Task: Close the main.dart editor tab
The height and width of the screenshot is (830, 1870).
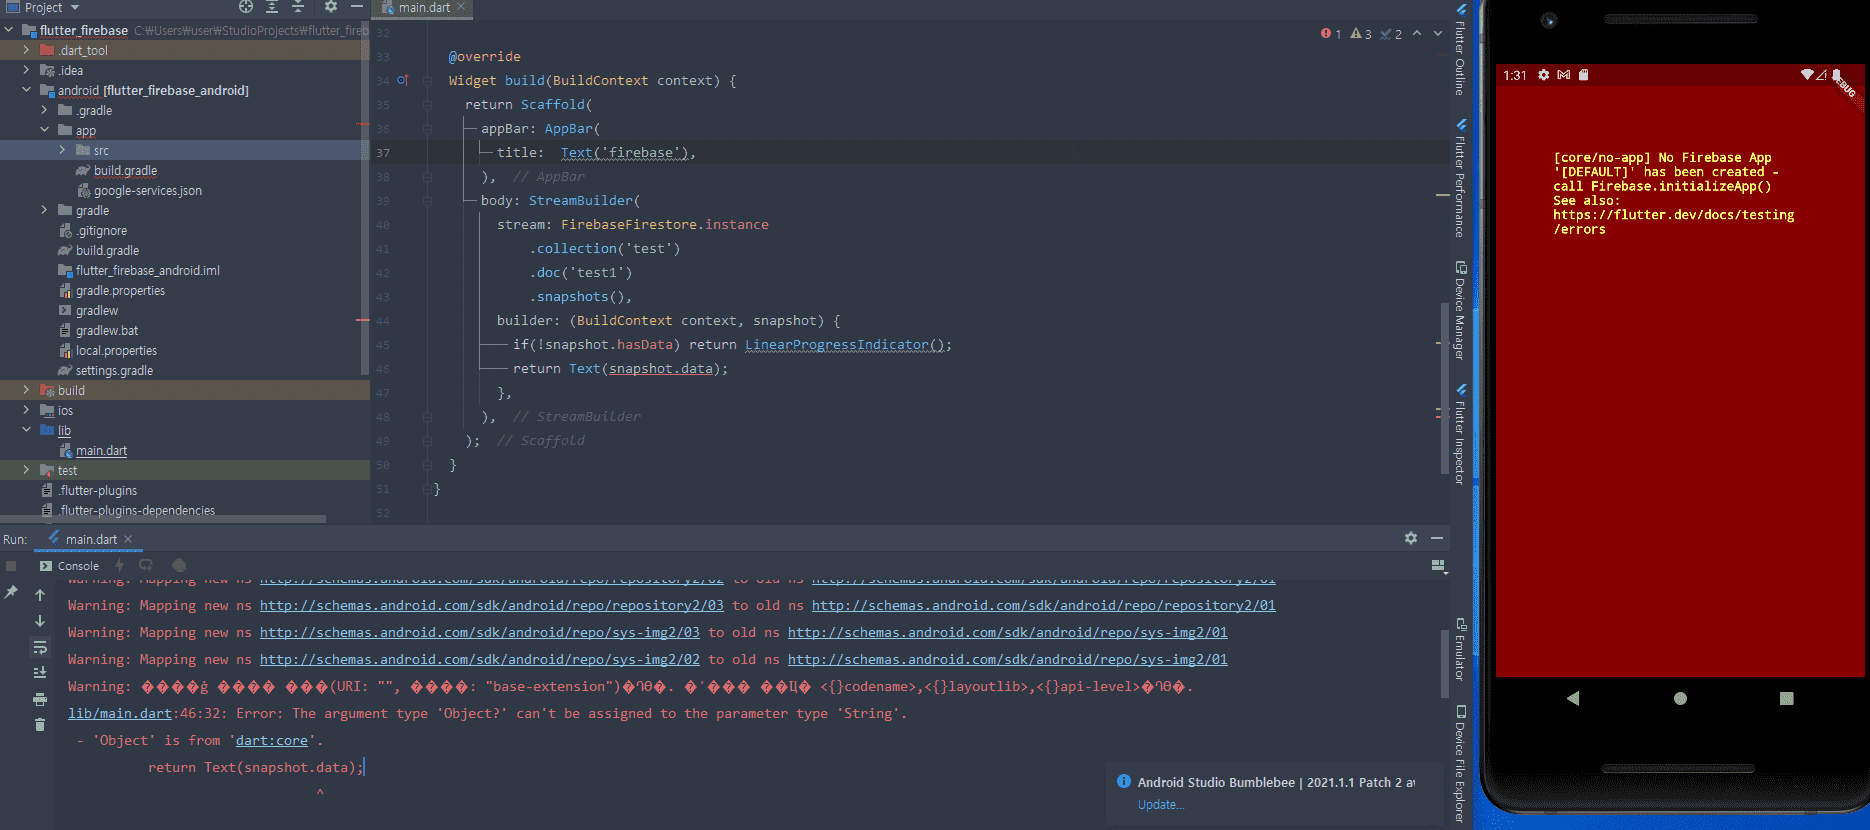Action: pyautogui.click(x=461, y=7)
